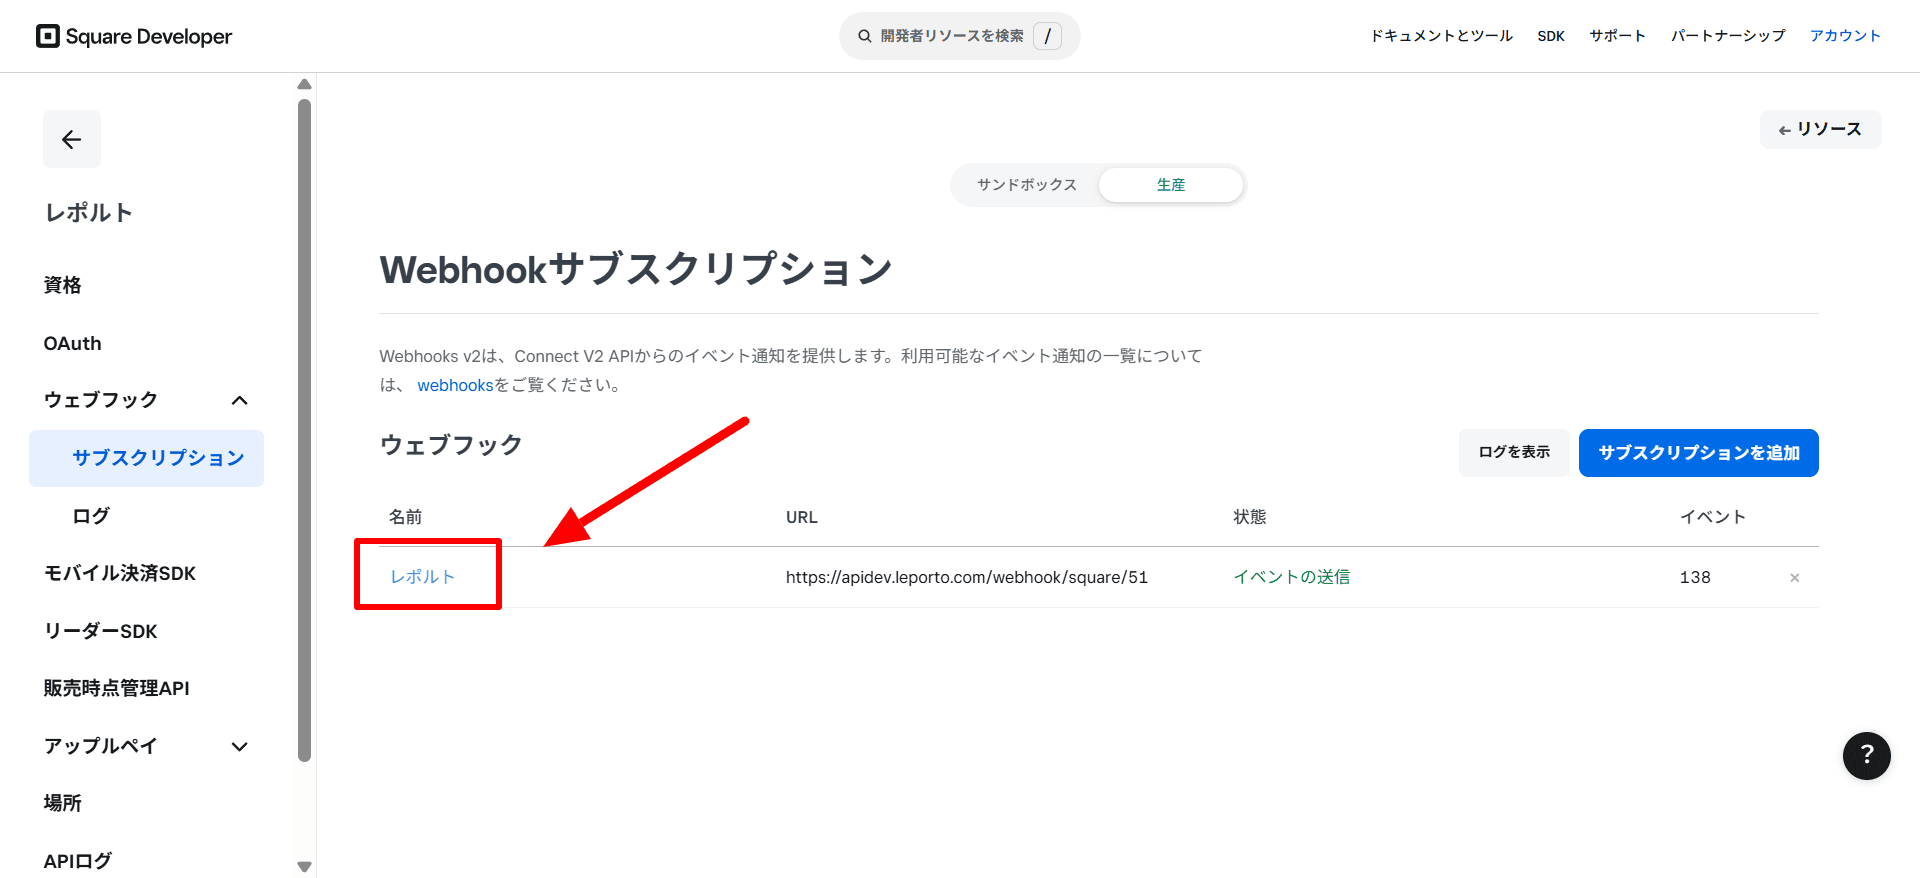Switch to 生産 environment
The image size is (1920, 878).
[1171, 185]
